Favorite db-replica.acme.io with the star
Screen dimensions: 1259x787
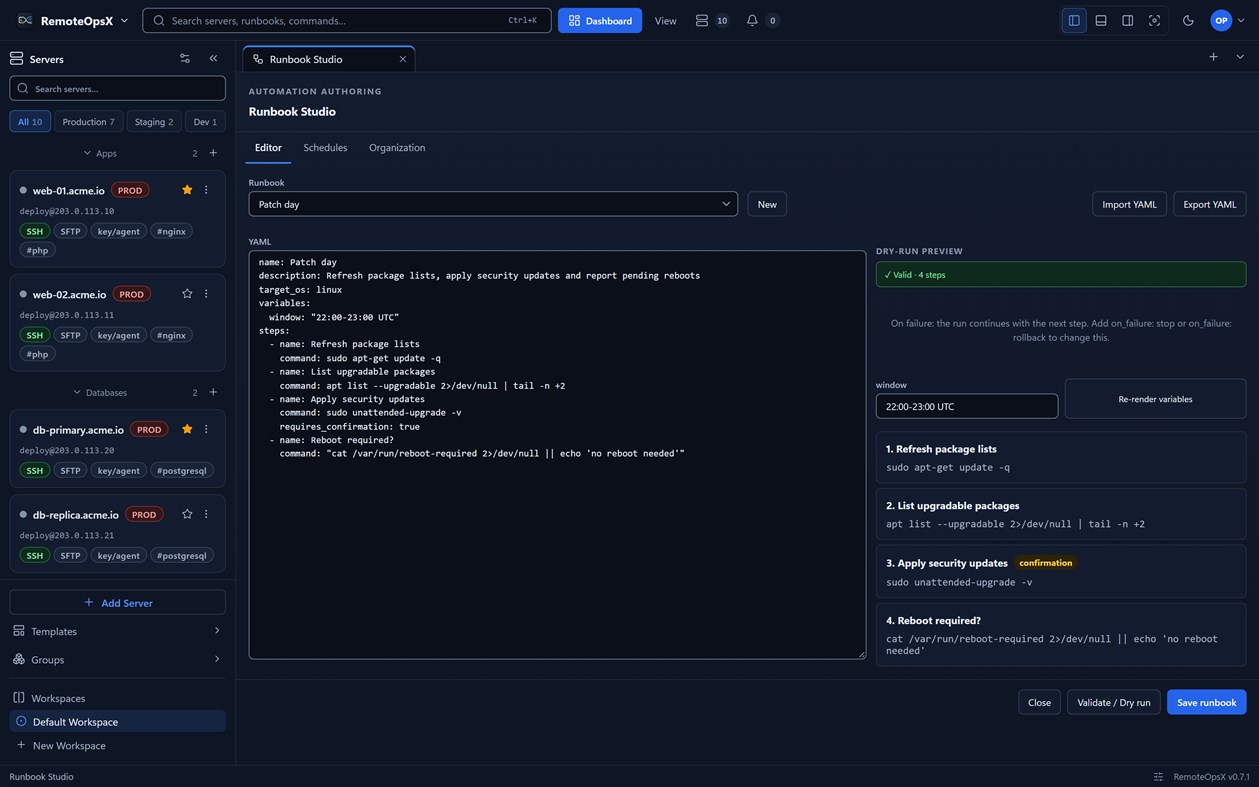187,514
